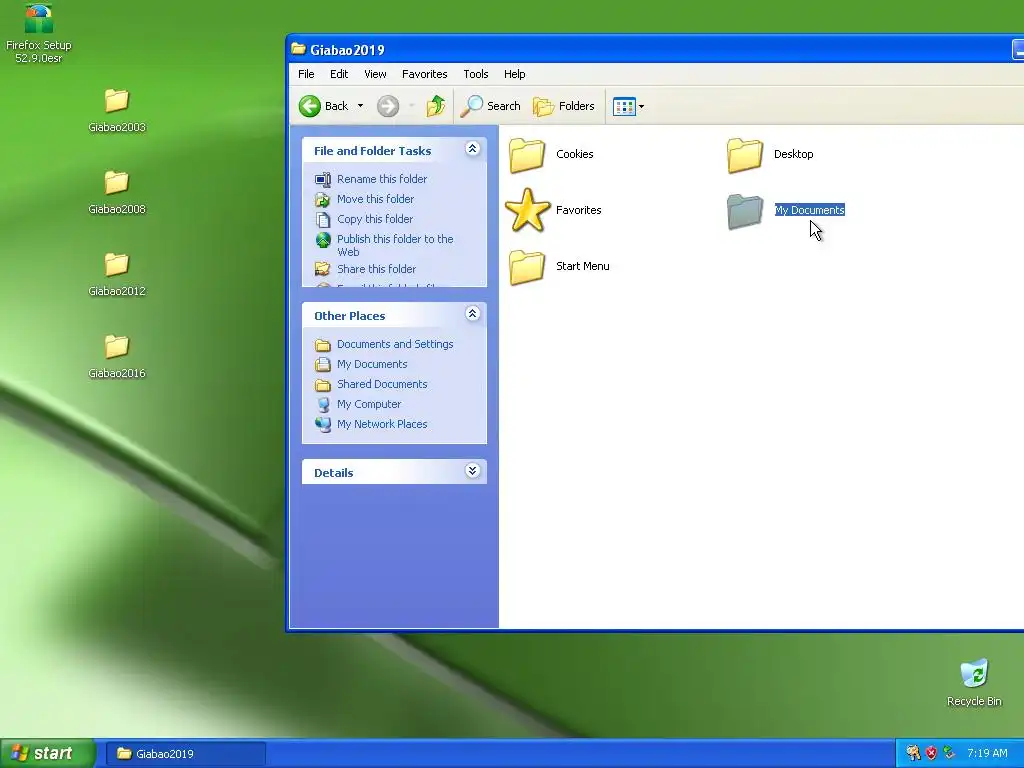
Task: Open the Help menu
Action: click(515, 74)
